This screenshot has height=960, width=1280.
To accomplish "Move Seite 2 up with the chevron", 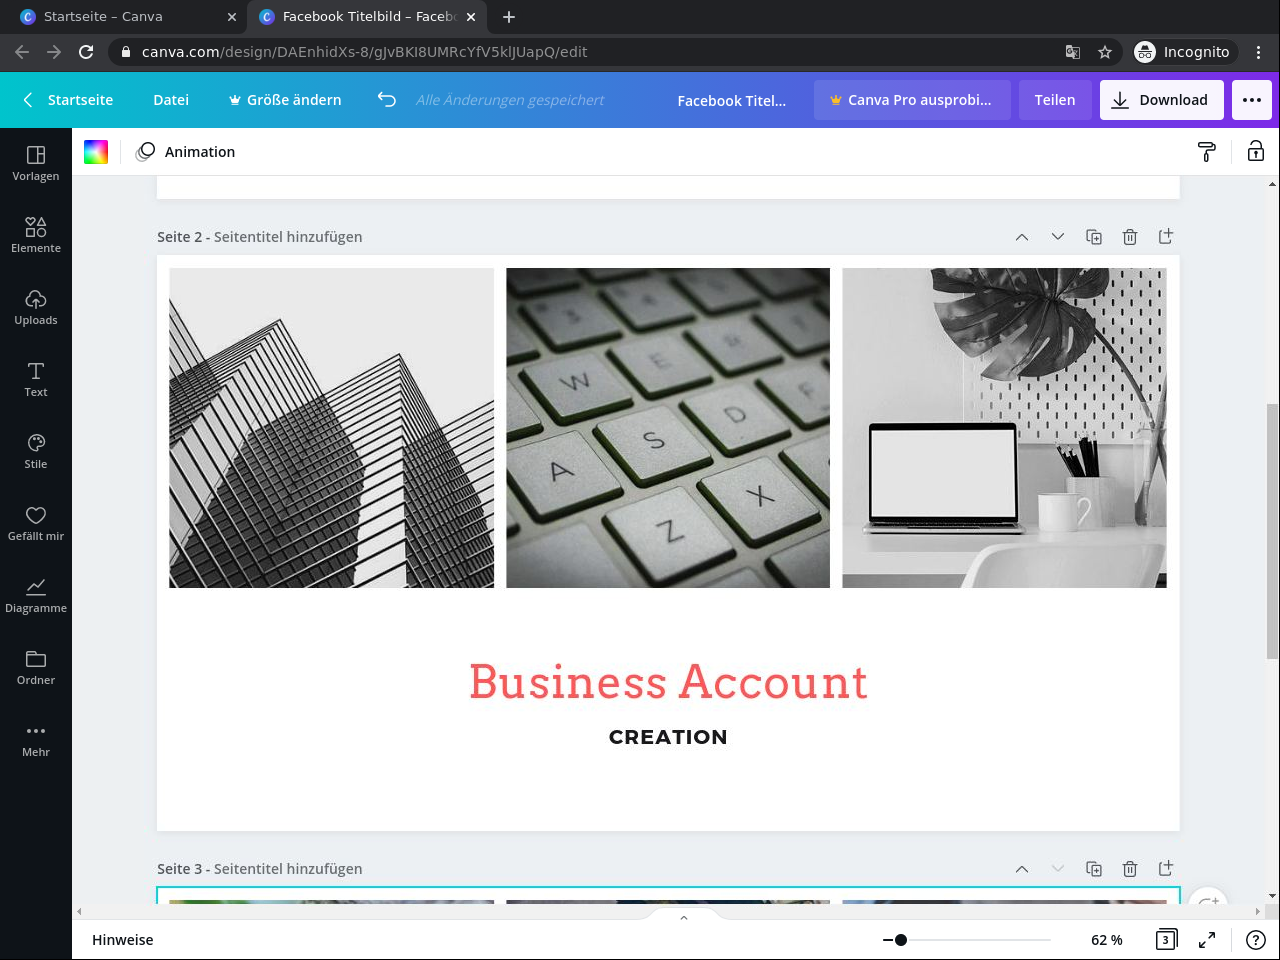I will 1022,237.
